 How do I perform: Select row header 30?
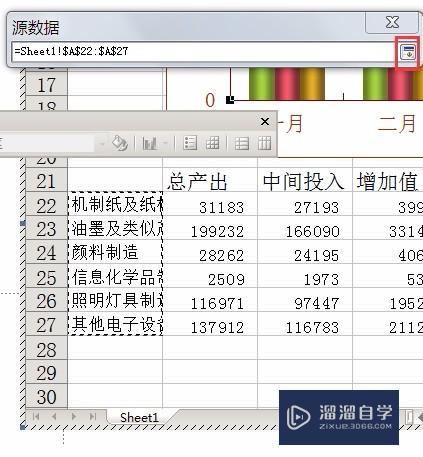[47, 396]
